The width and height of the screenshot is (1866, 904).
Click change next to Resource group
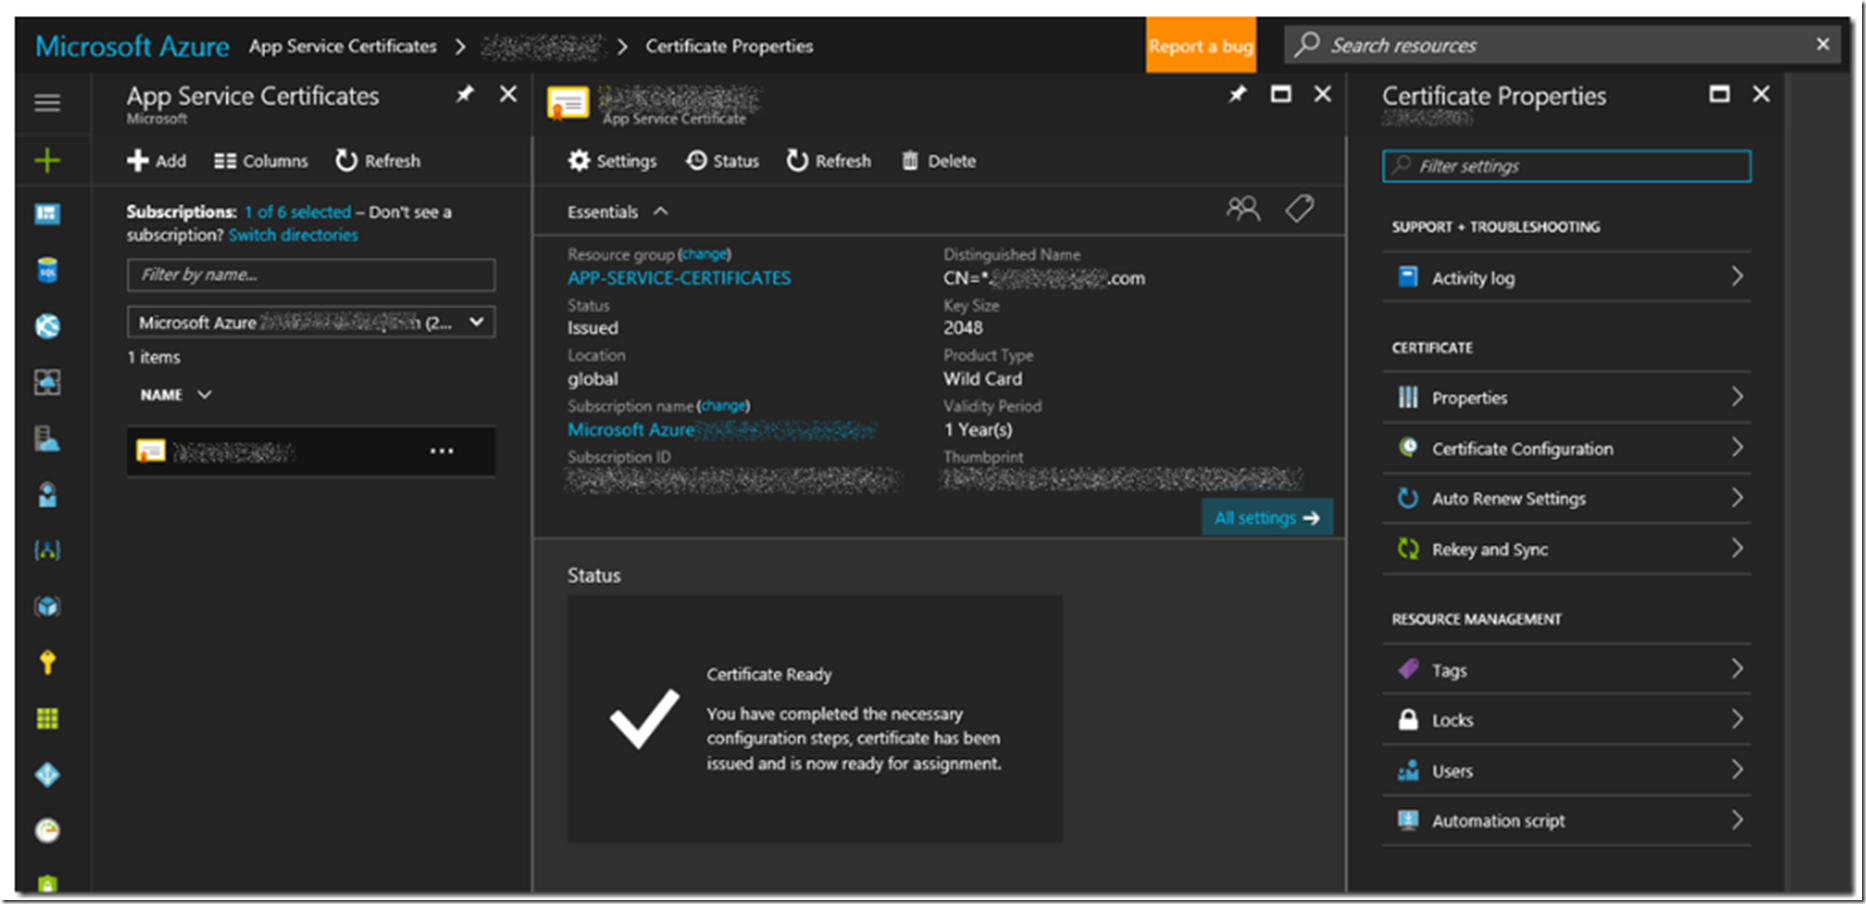coord(705,254)
